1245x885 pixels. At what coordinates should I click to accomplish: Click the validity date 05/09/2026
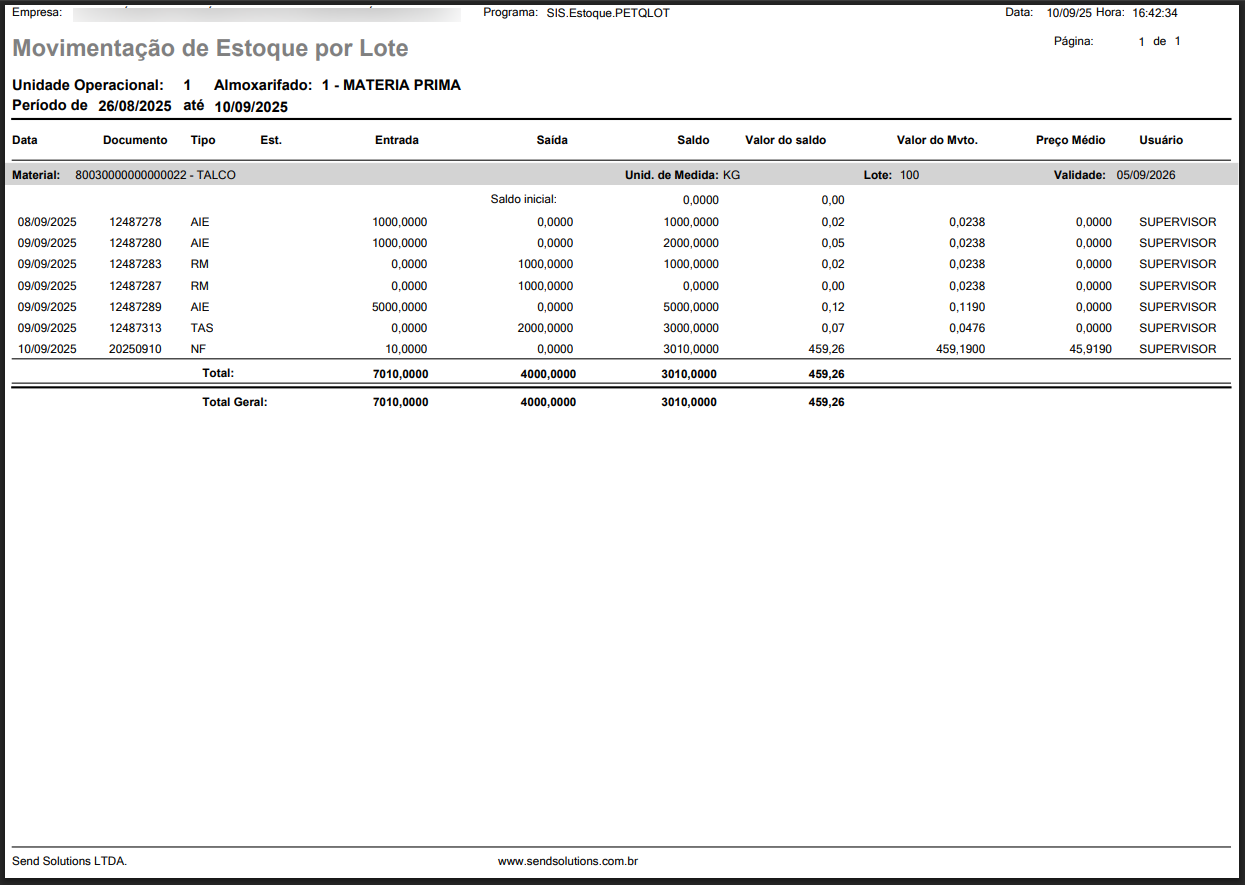(x=1146, y=175)
